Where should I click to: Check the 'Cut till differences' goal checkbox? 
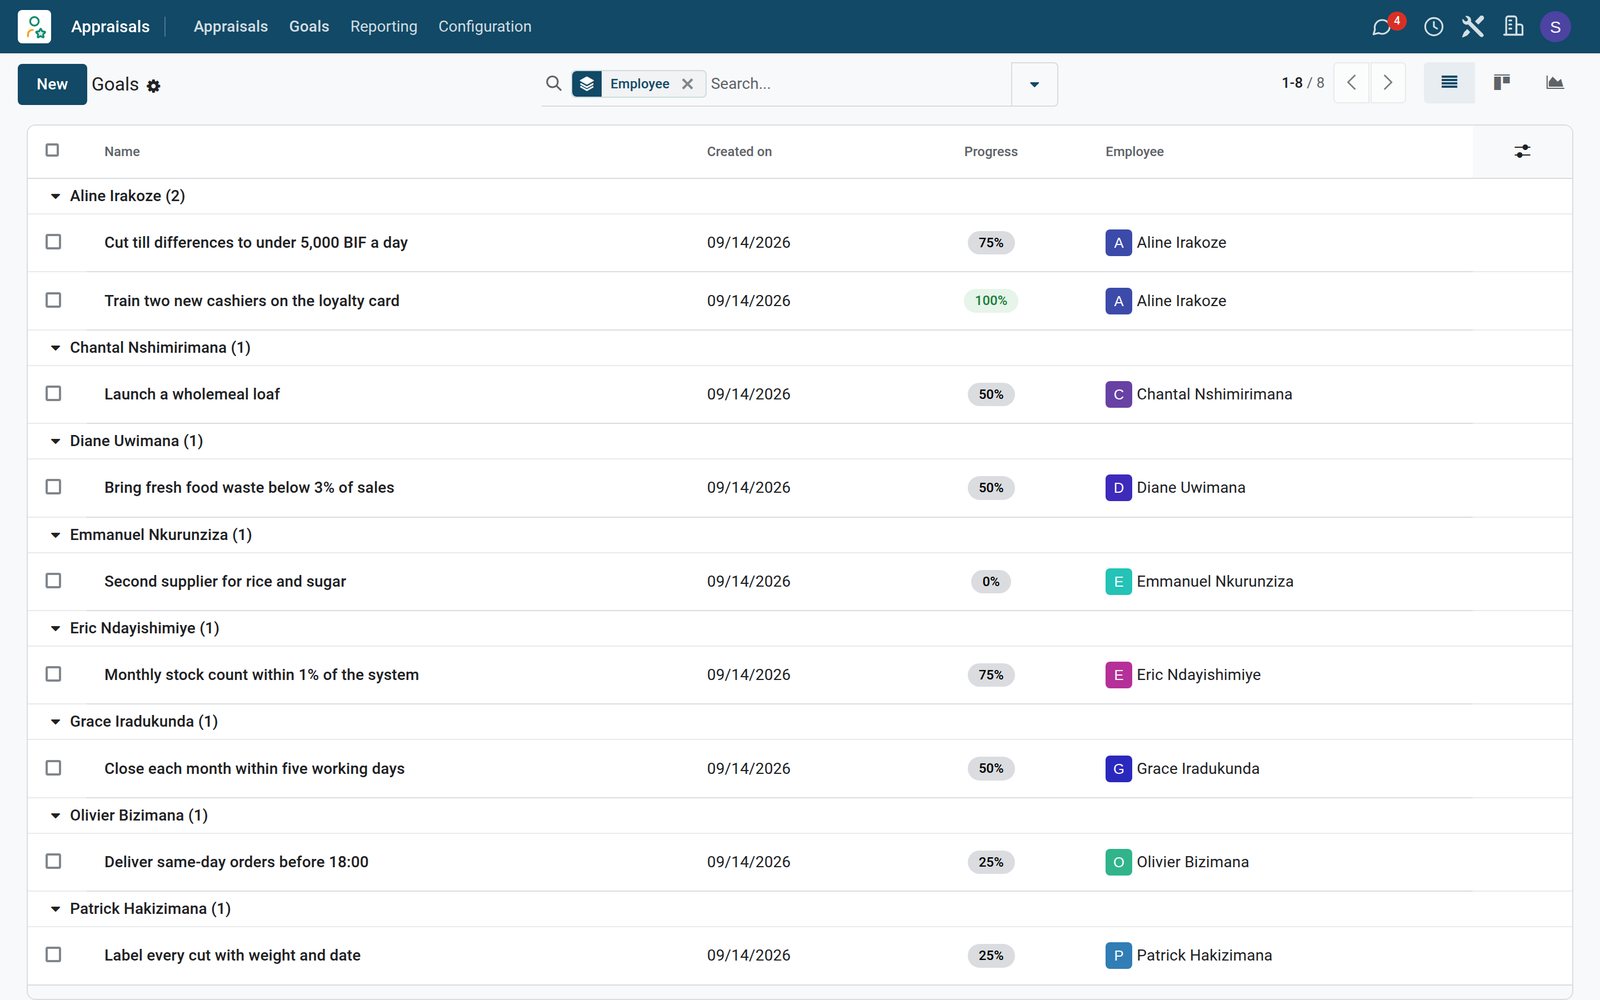tap(53, 242)
